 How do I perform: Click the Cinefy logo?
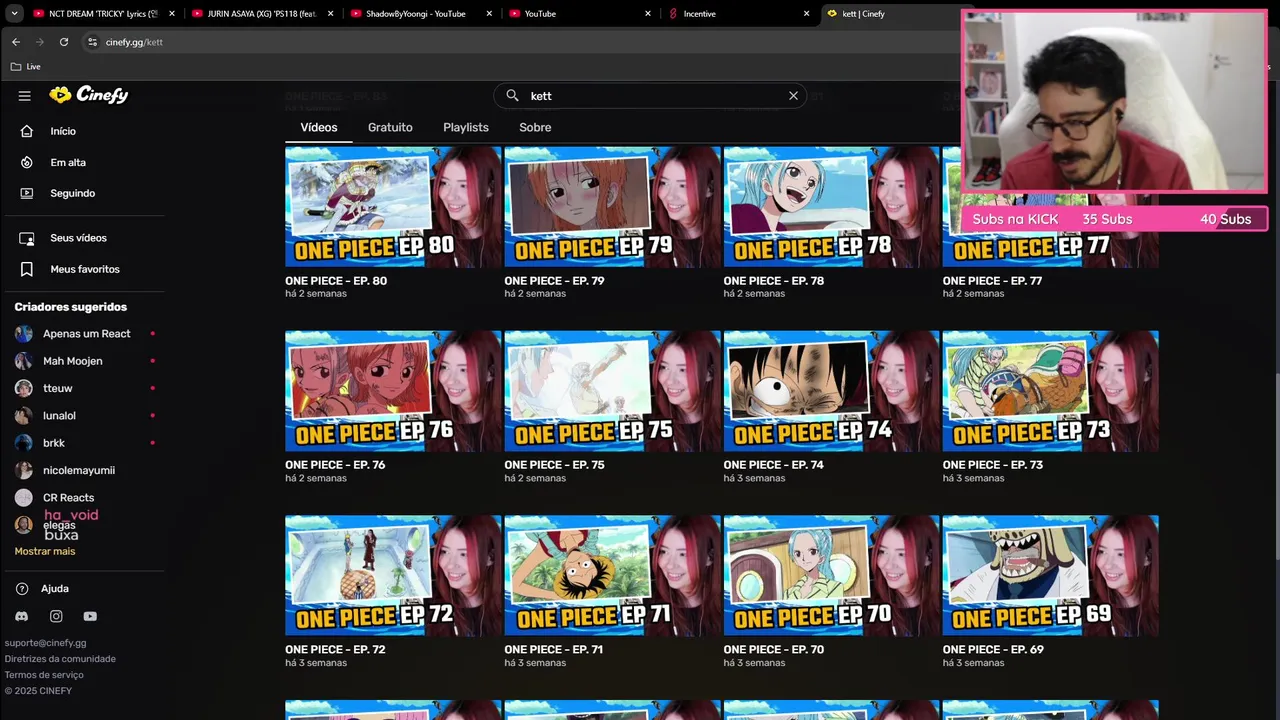coord(89,95)
